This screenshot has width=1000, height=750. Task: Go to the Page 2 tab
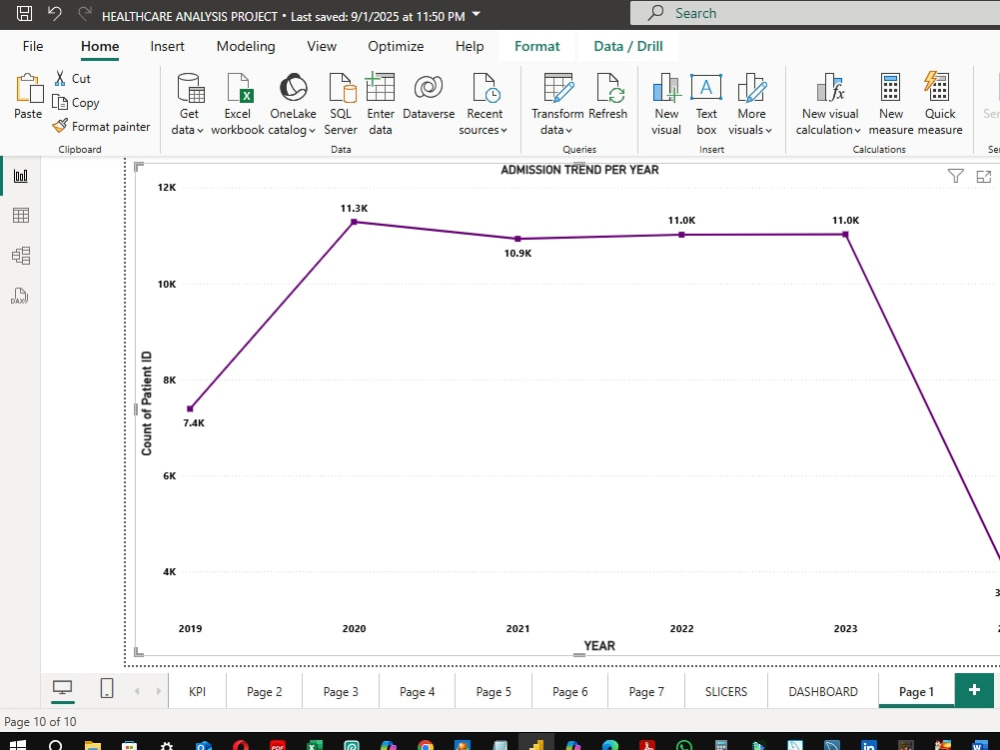click(264, 691)
